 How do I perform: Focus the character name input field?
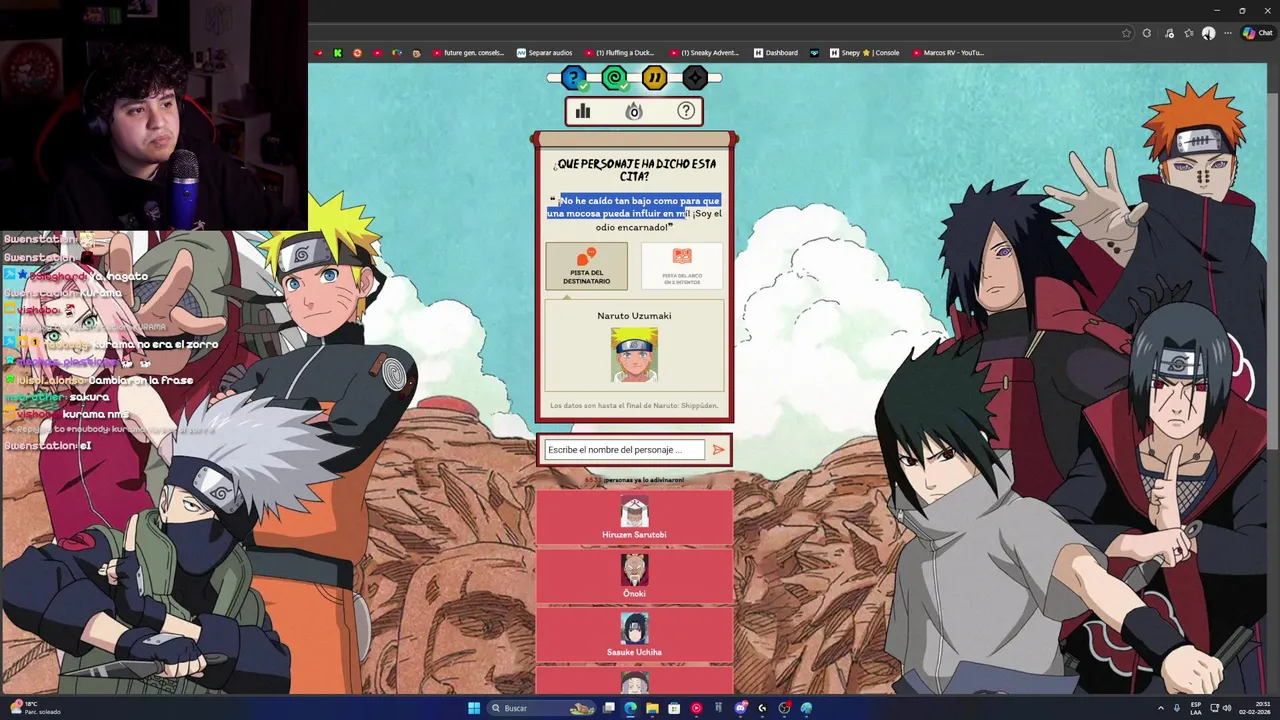click(624, 450)
